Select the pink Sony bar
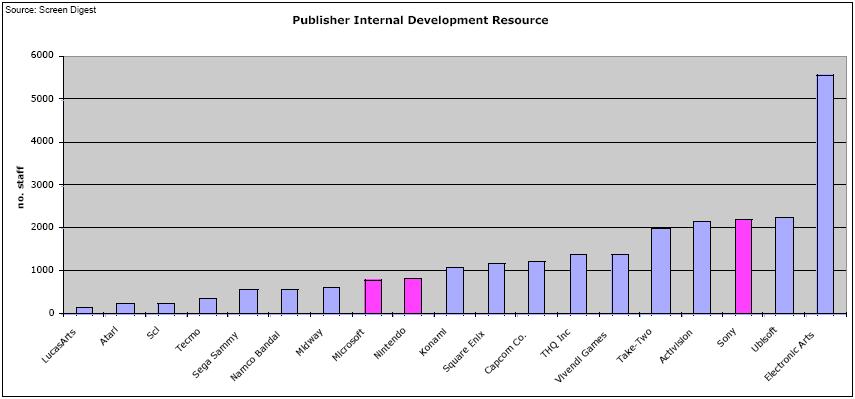The width and height of the screenshot is (855, 399). click(x=743, y=267)
